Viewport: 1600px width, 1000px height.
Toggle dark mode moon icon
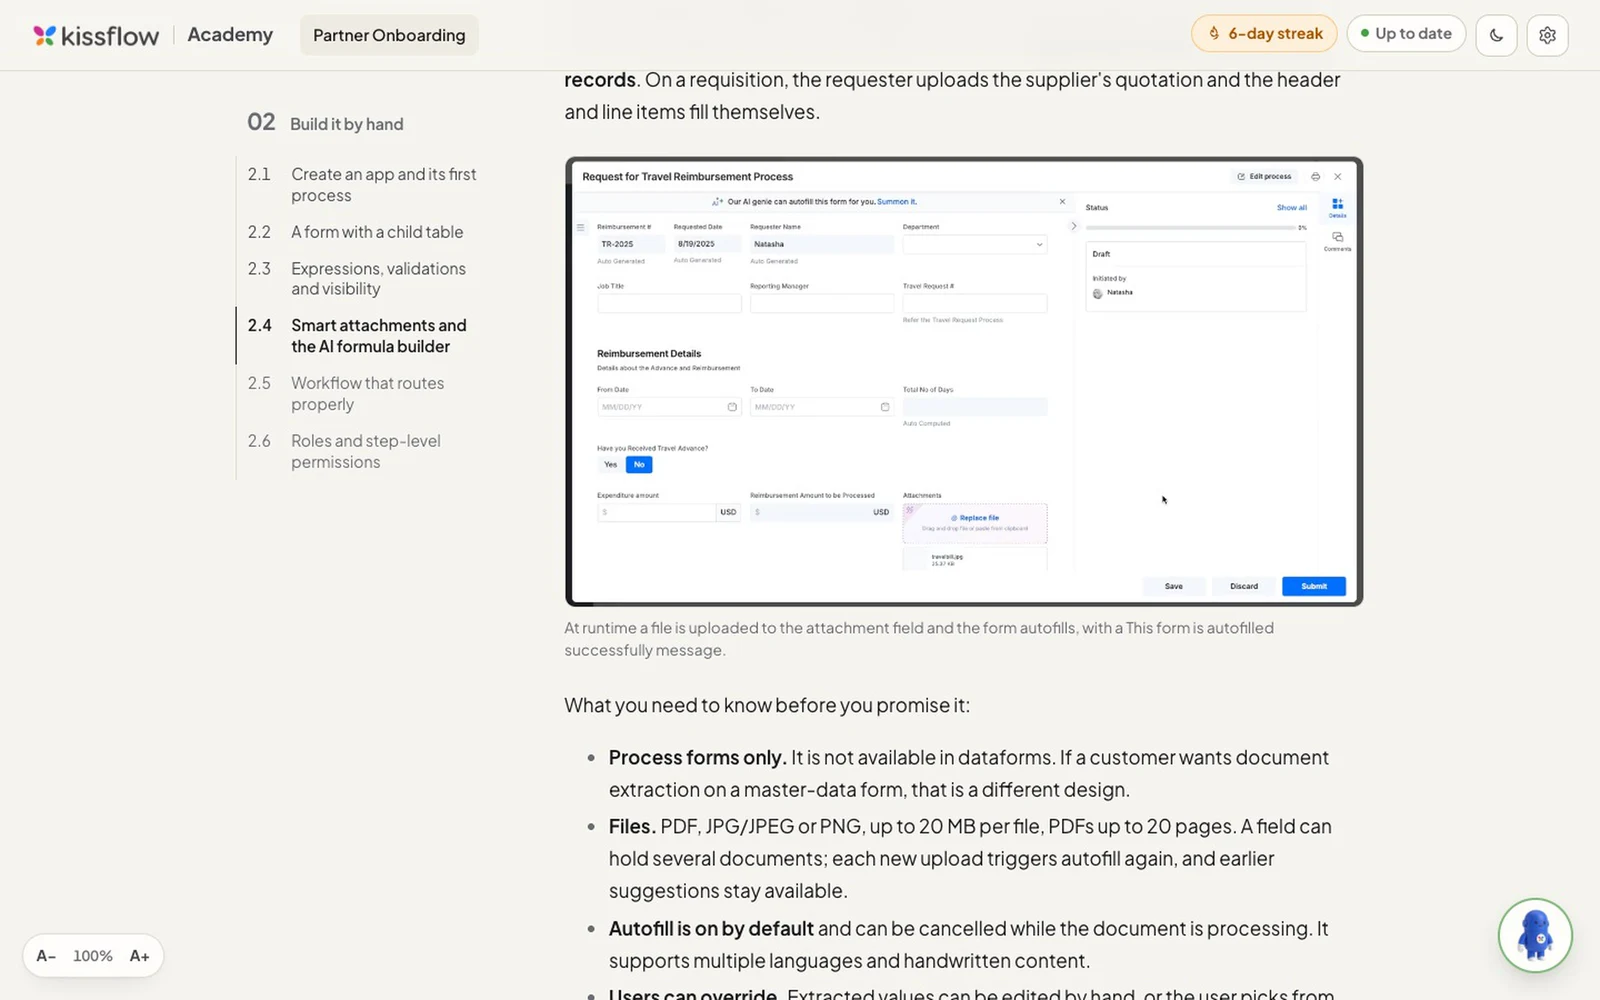pos(1496,35)
